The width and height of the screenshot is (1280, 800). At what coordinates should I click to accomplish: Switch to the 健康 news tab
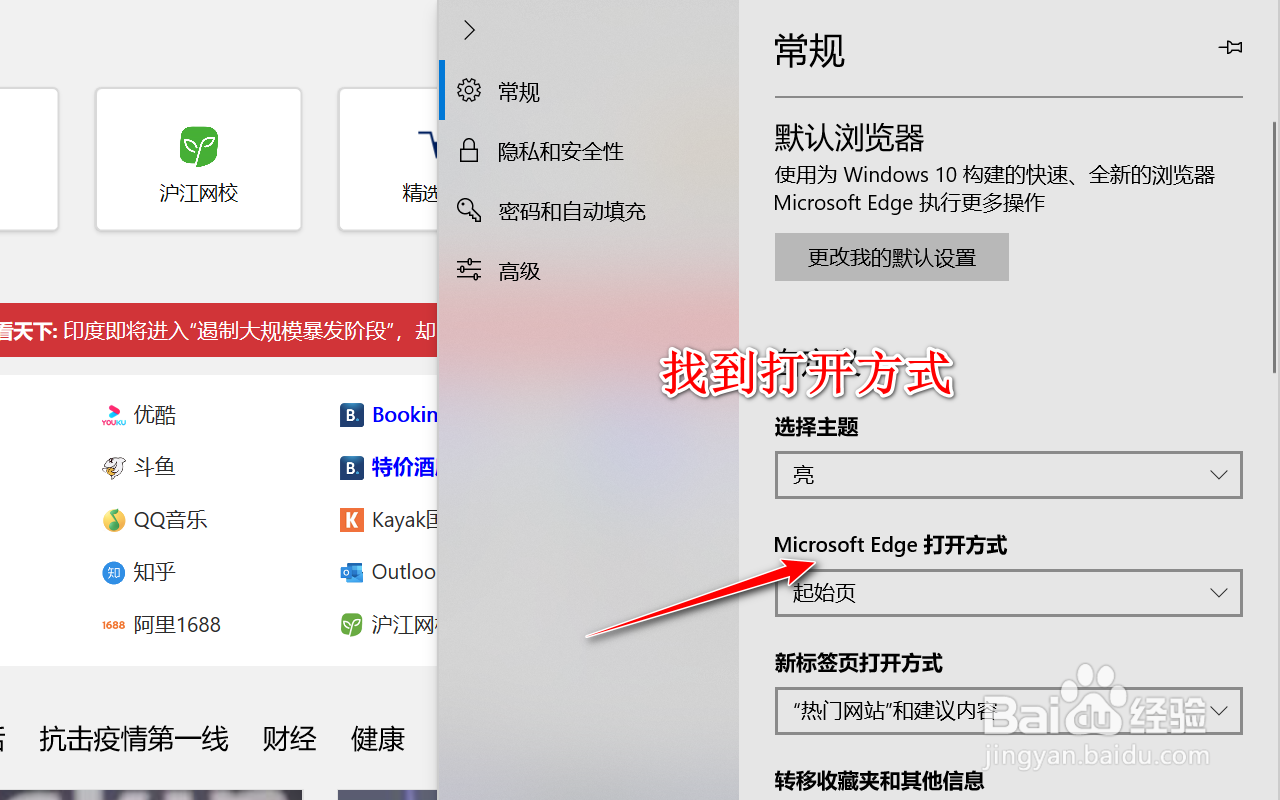(378, 739)
